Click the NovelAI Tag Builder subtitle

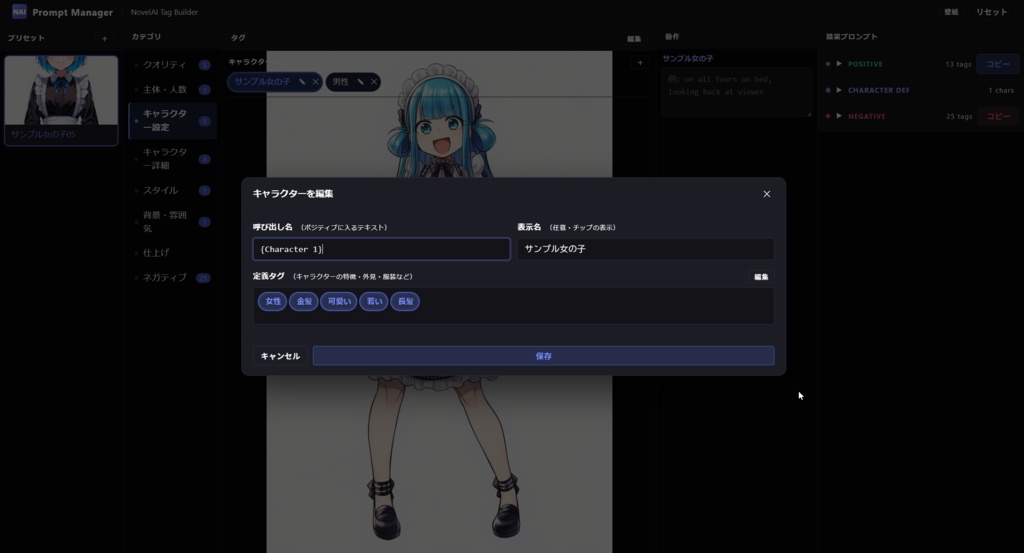164,12
